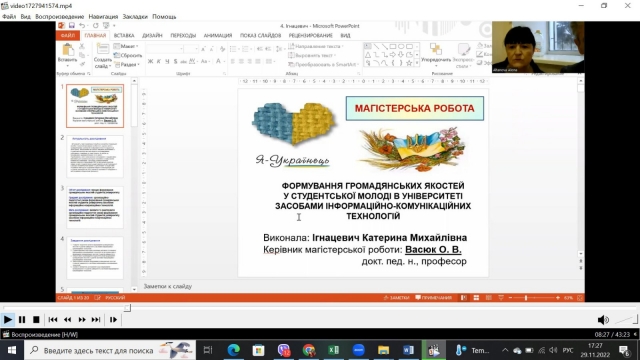
Task: Click the video seek bar
Action: pos(320,308)
